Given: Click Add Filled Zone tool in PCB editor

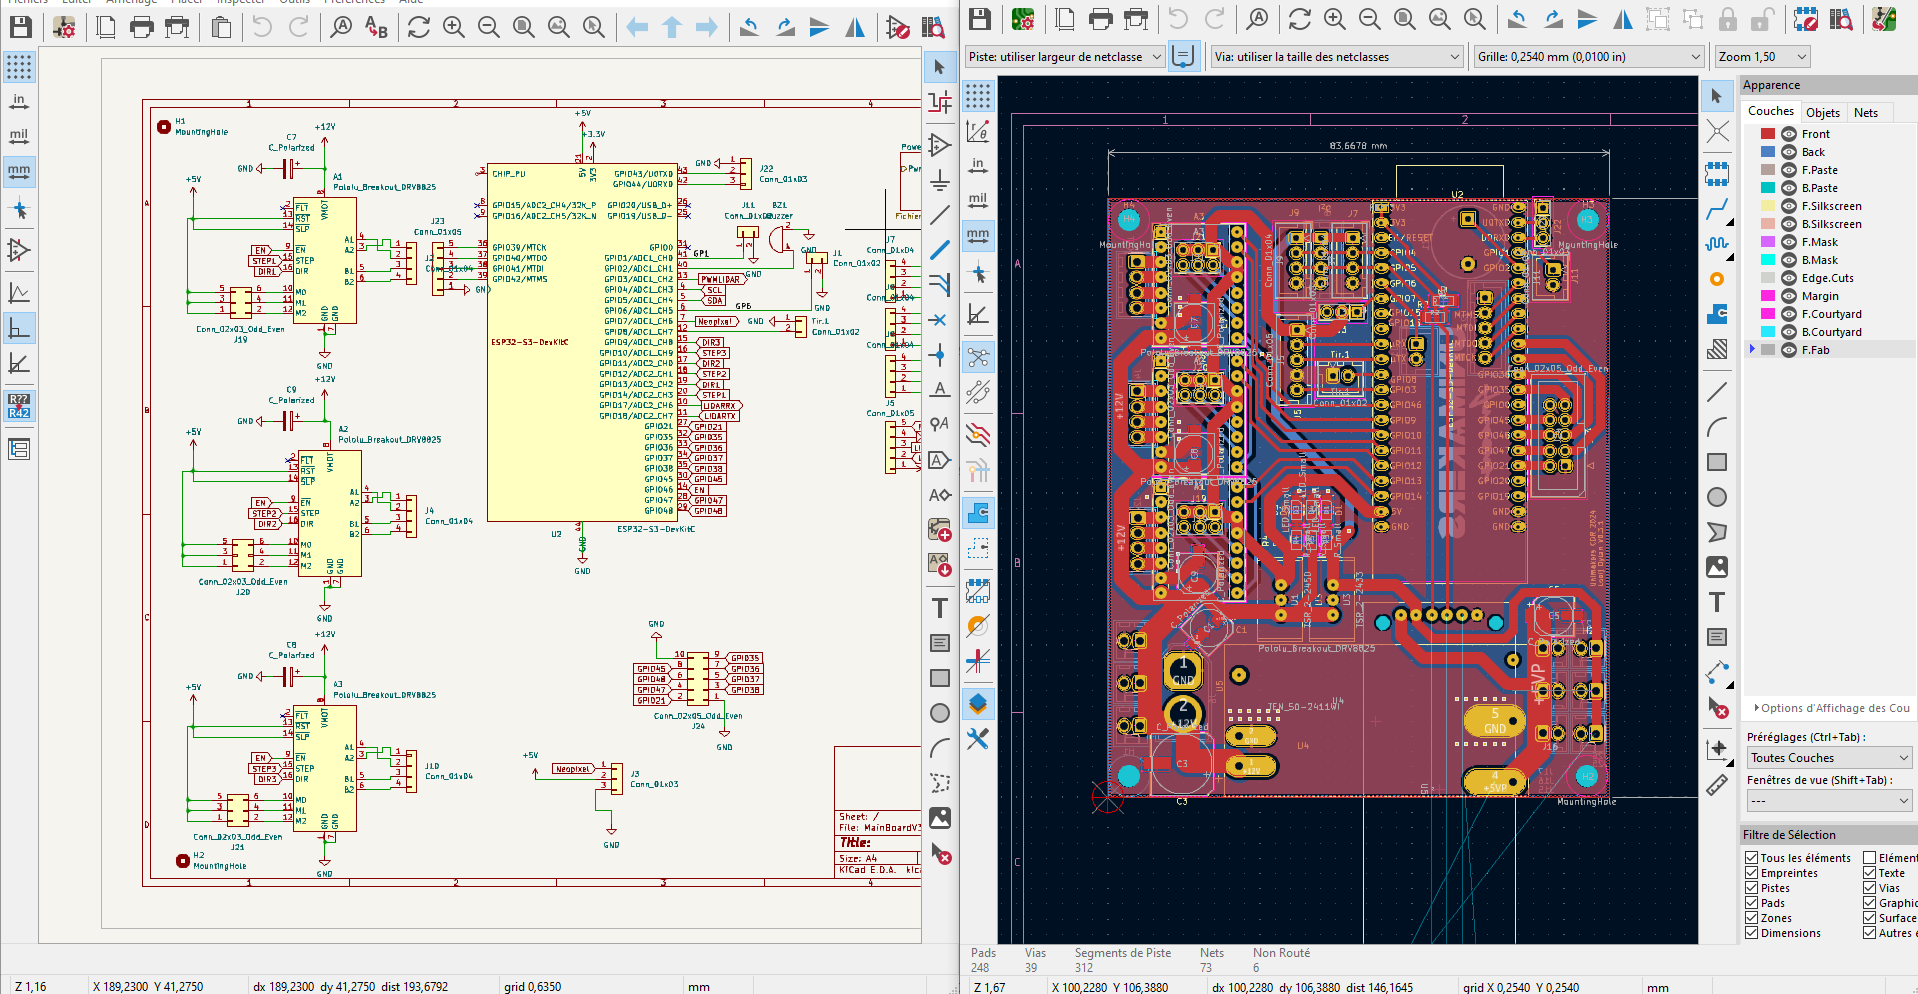Looking at the screenshot, I should coord(1716,314).
